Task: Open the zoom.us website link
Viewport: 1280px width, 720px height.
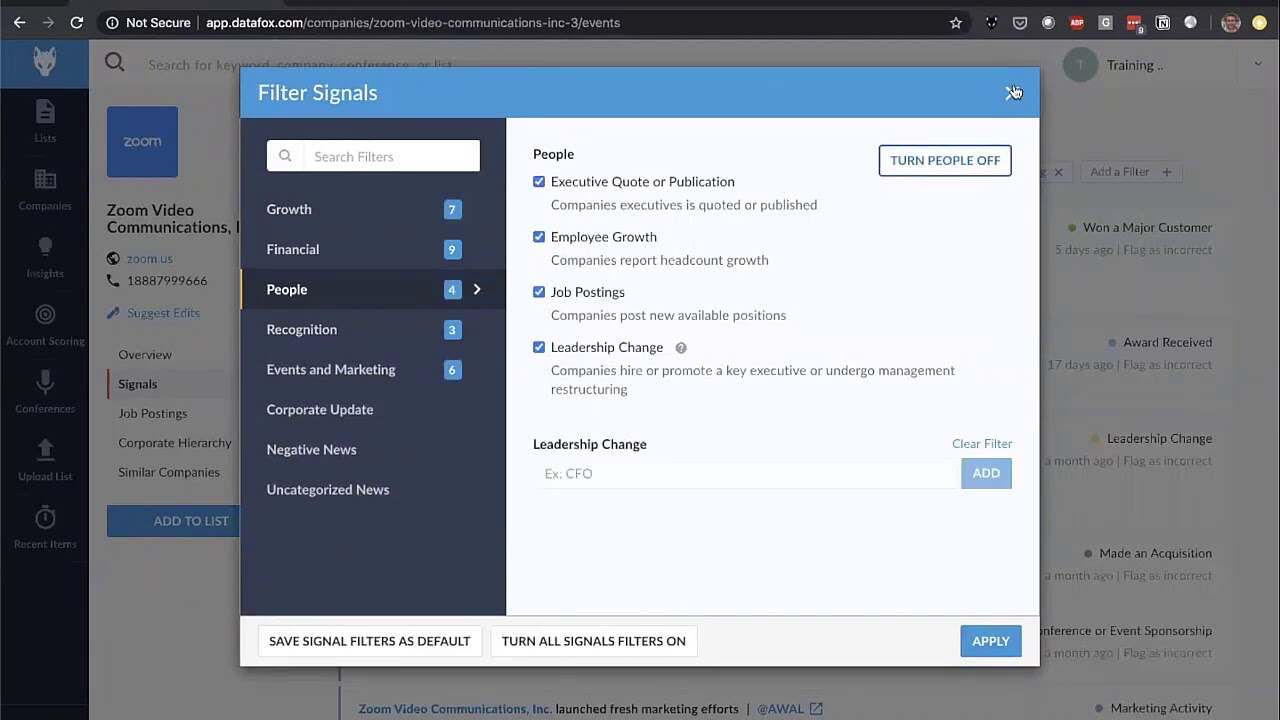Action: point(149,259)
